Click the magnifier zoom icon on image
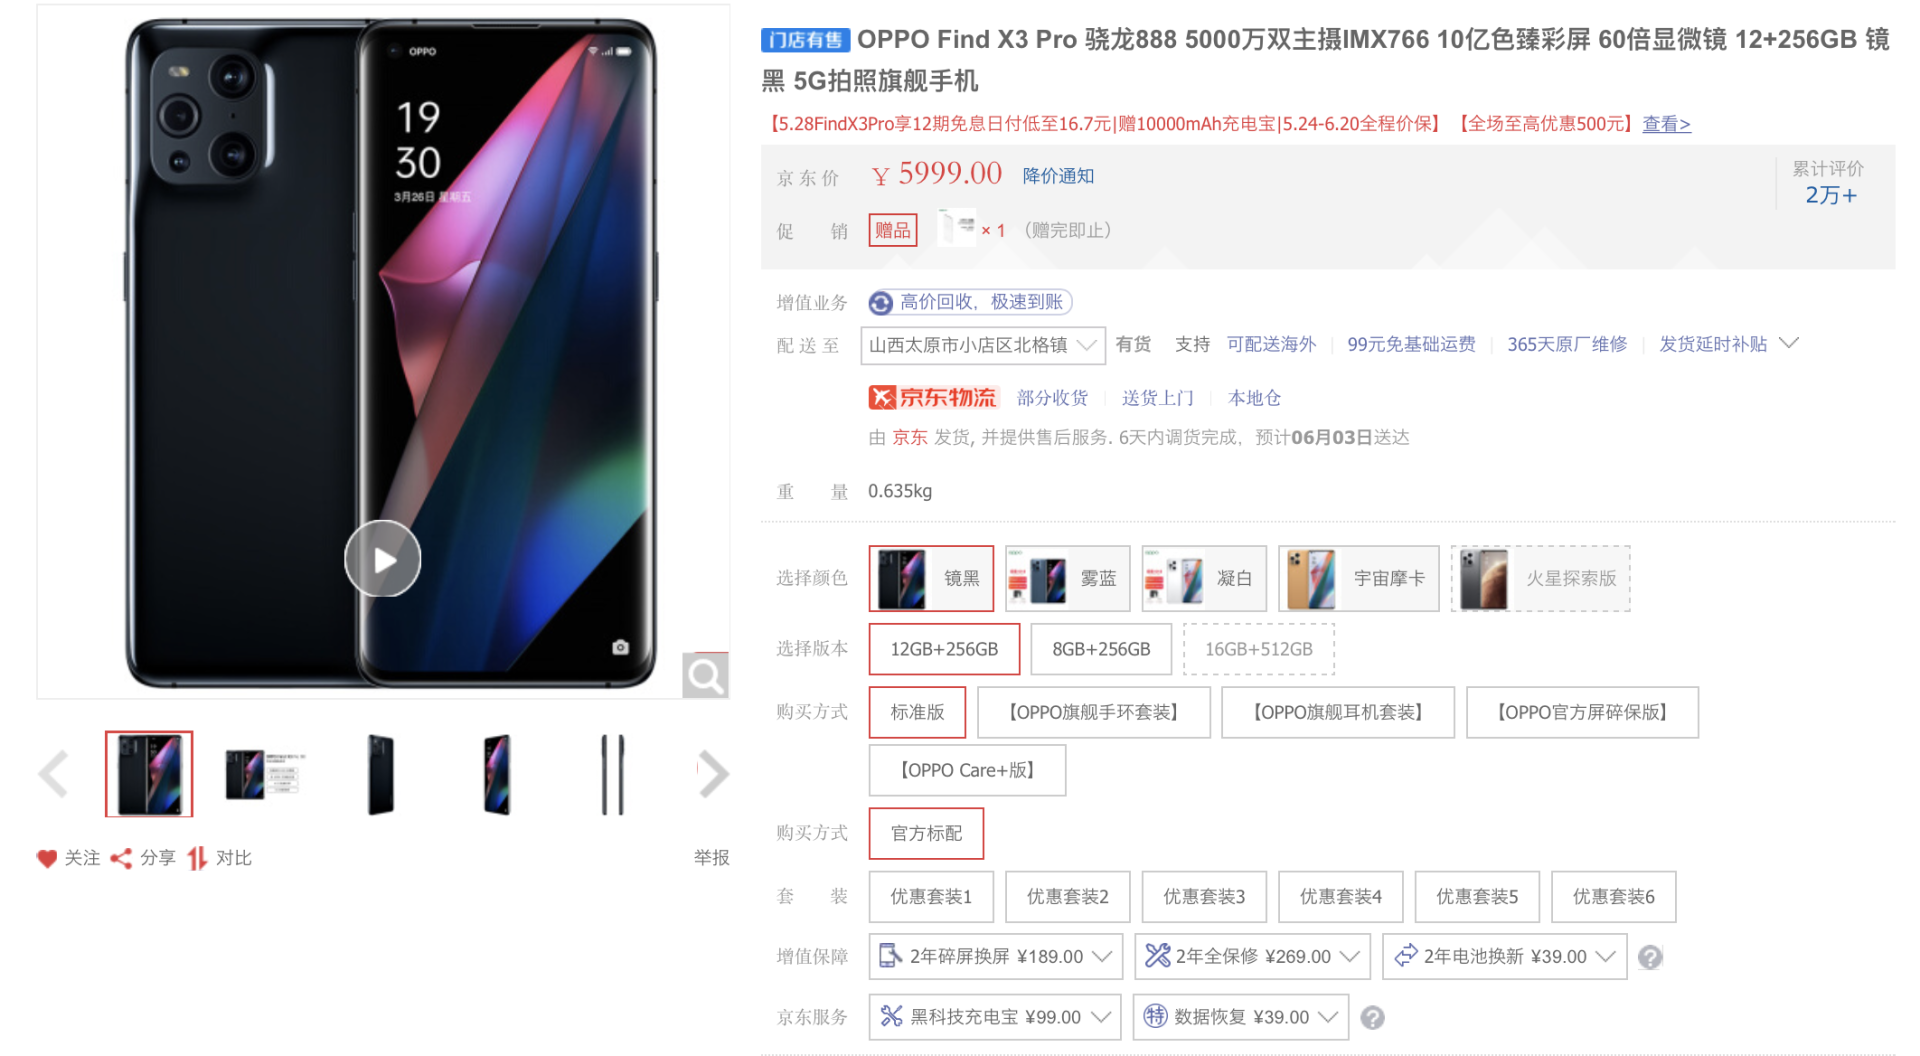This screenshot has width=1920, height=1056. point(705,676)
